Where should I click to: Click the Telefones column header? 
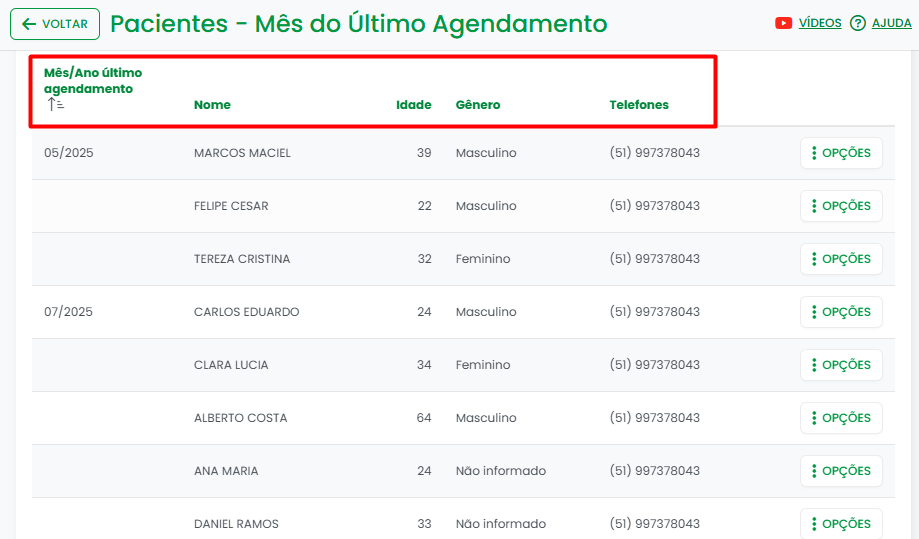(x=639, y=105)
